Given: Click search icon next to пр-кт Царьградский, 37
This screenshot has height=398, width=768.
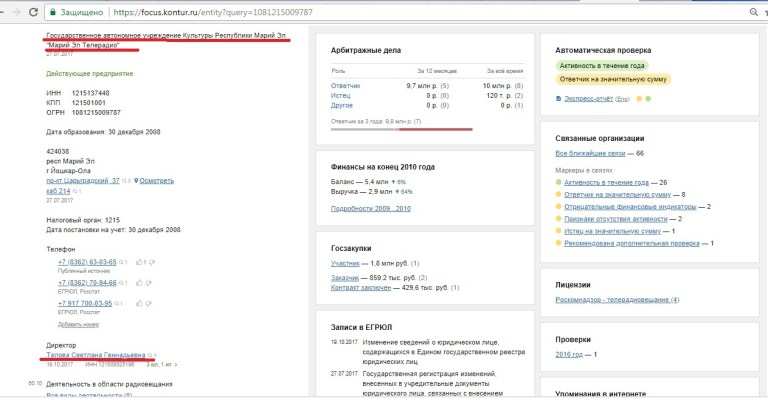Looking at the screenshot, I should pos(124,181).
